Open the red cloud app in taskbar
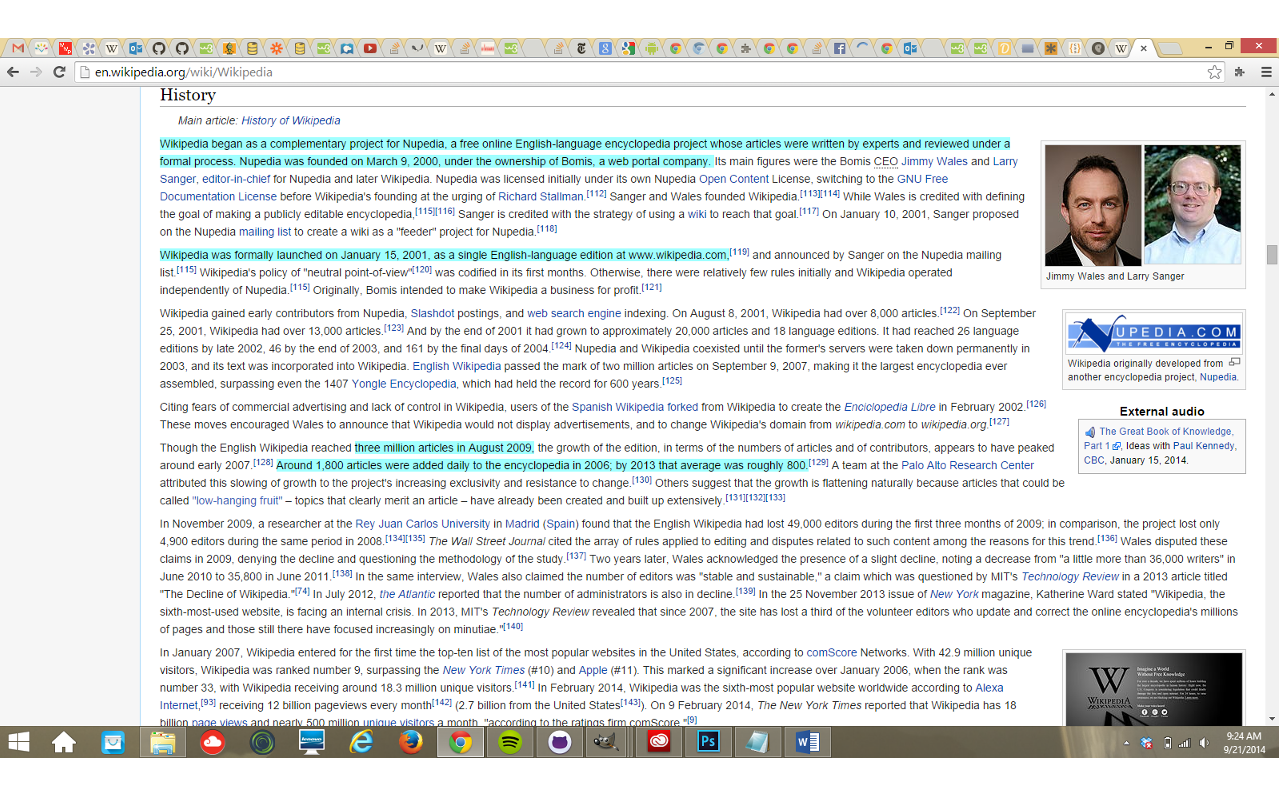The width and height of the screenshot is (1280, 800). [x=212, y=742]
